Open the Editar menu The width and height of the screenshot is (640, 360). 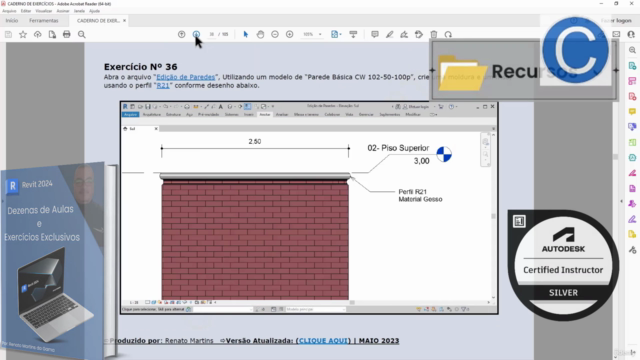tap(26, 11)
